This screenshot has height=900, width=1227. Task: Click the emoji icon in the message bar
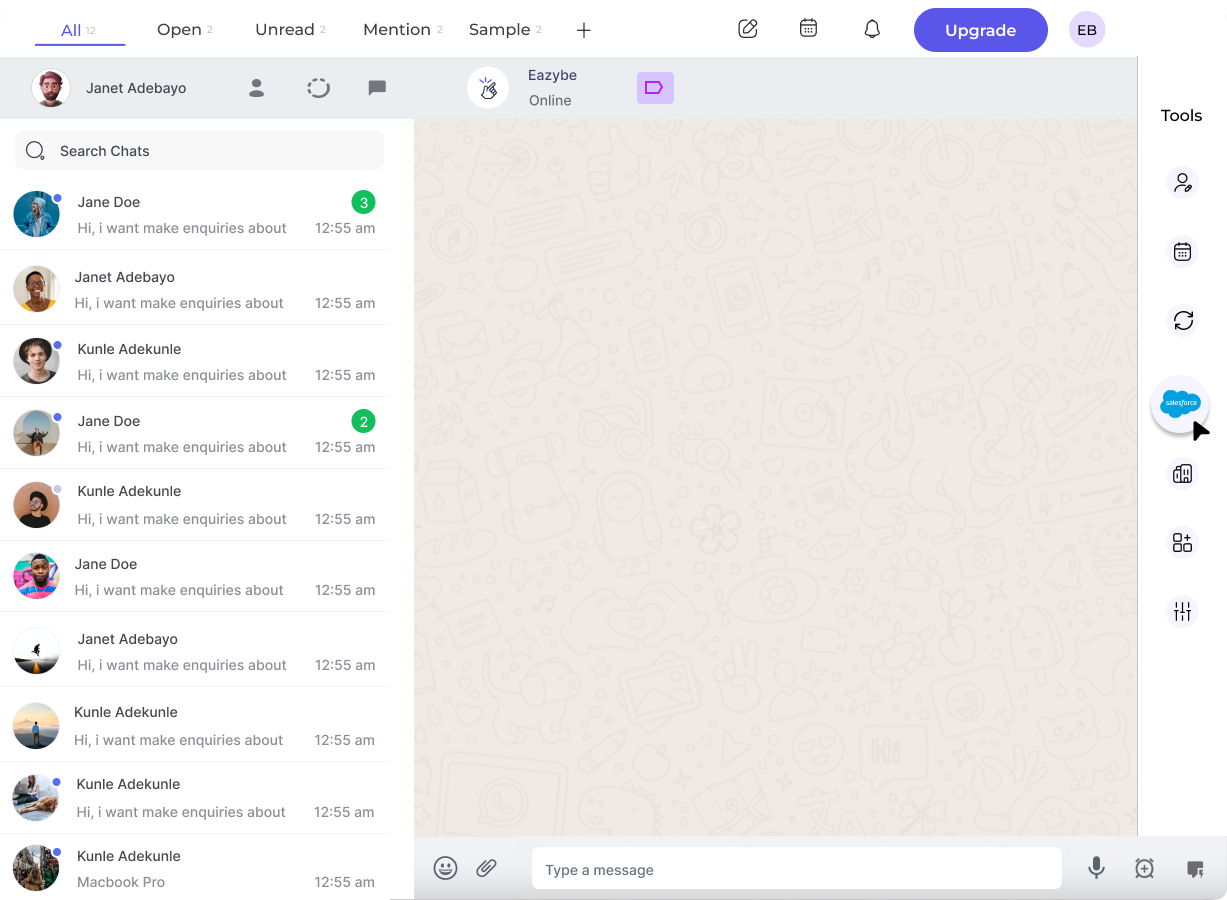[446, 868]
